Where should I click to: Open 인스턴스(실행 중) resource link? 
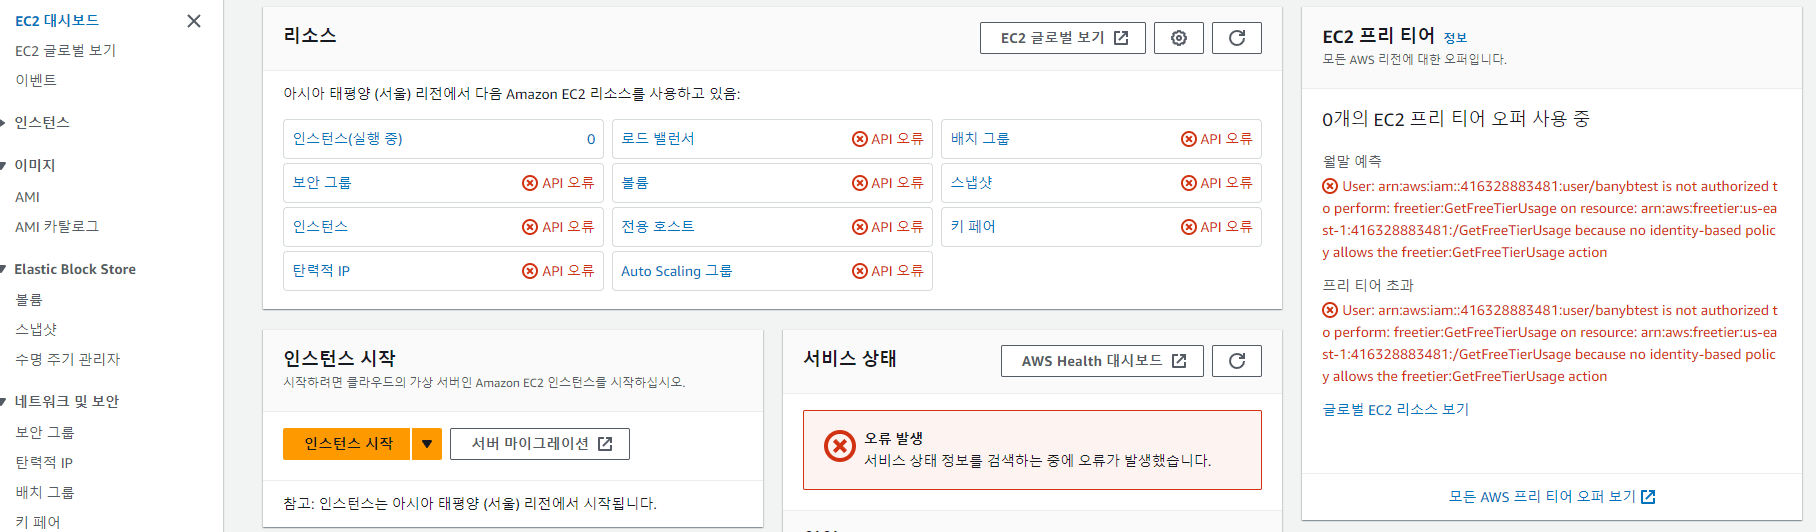point(348,139)
